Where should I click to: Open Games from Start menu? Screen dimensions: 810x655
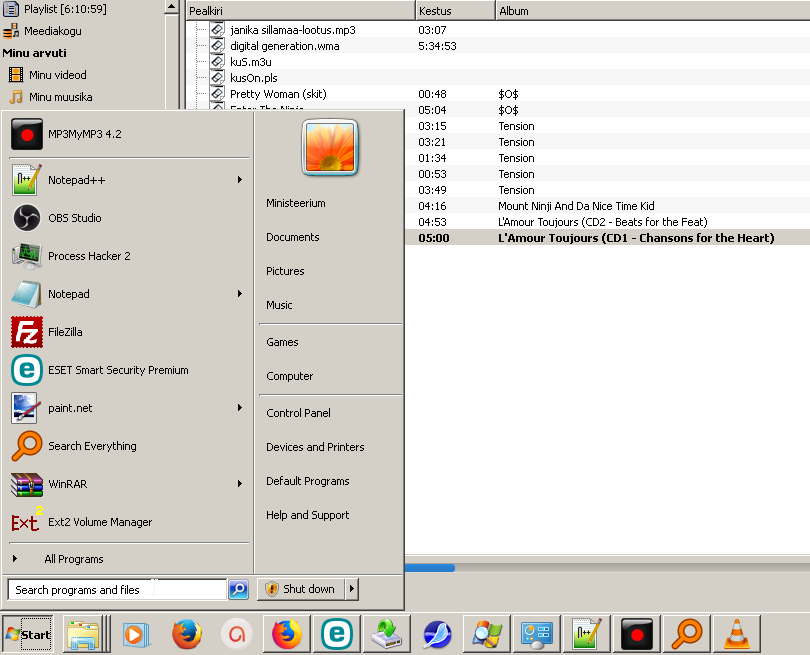pyautogui.click(x=283, y=342)
